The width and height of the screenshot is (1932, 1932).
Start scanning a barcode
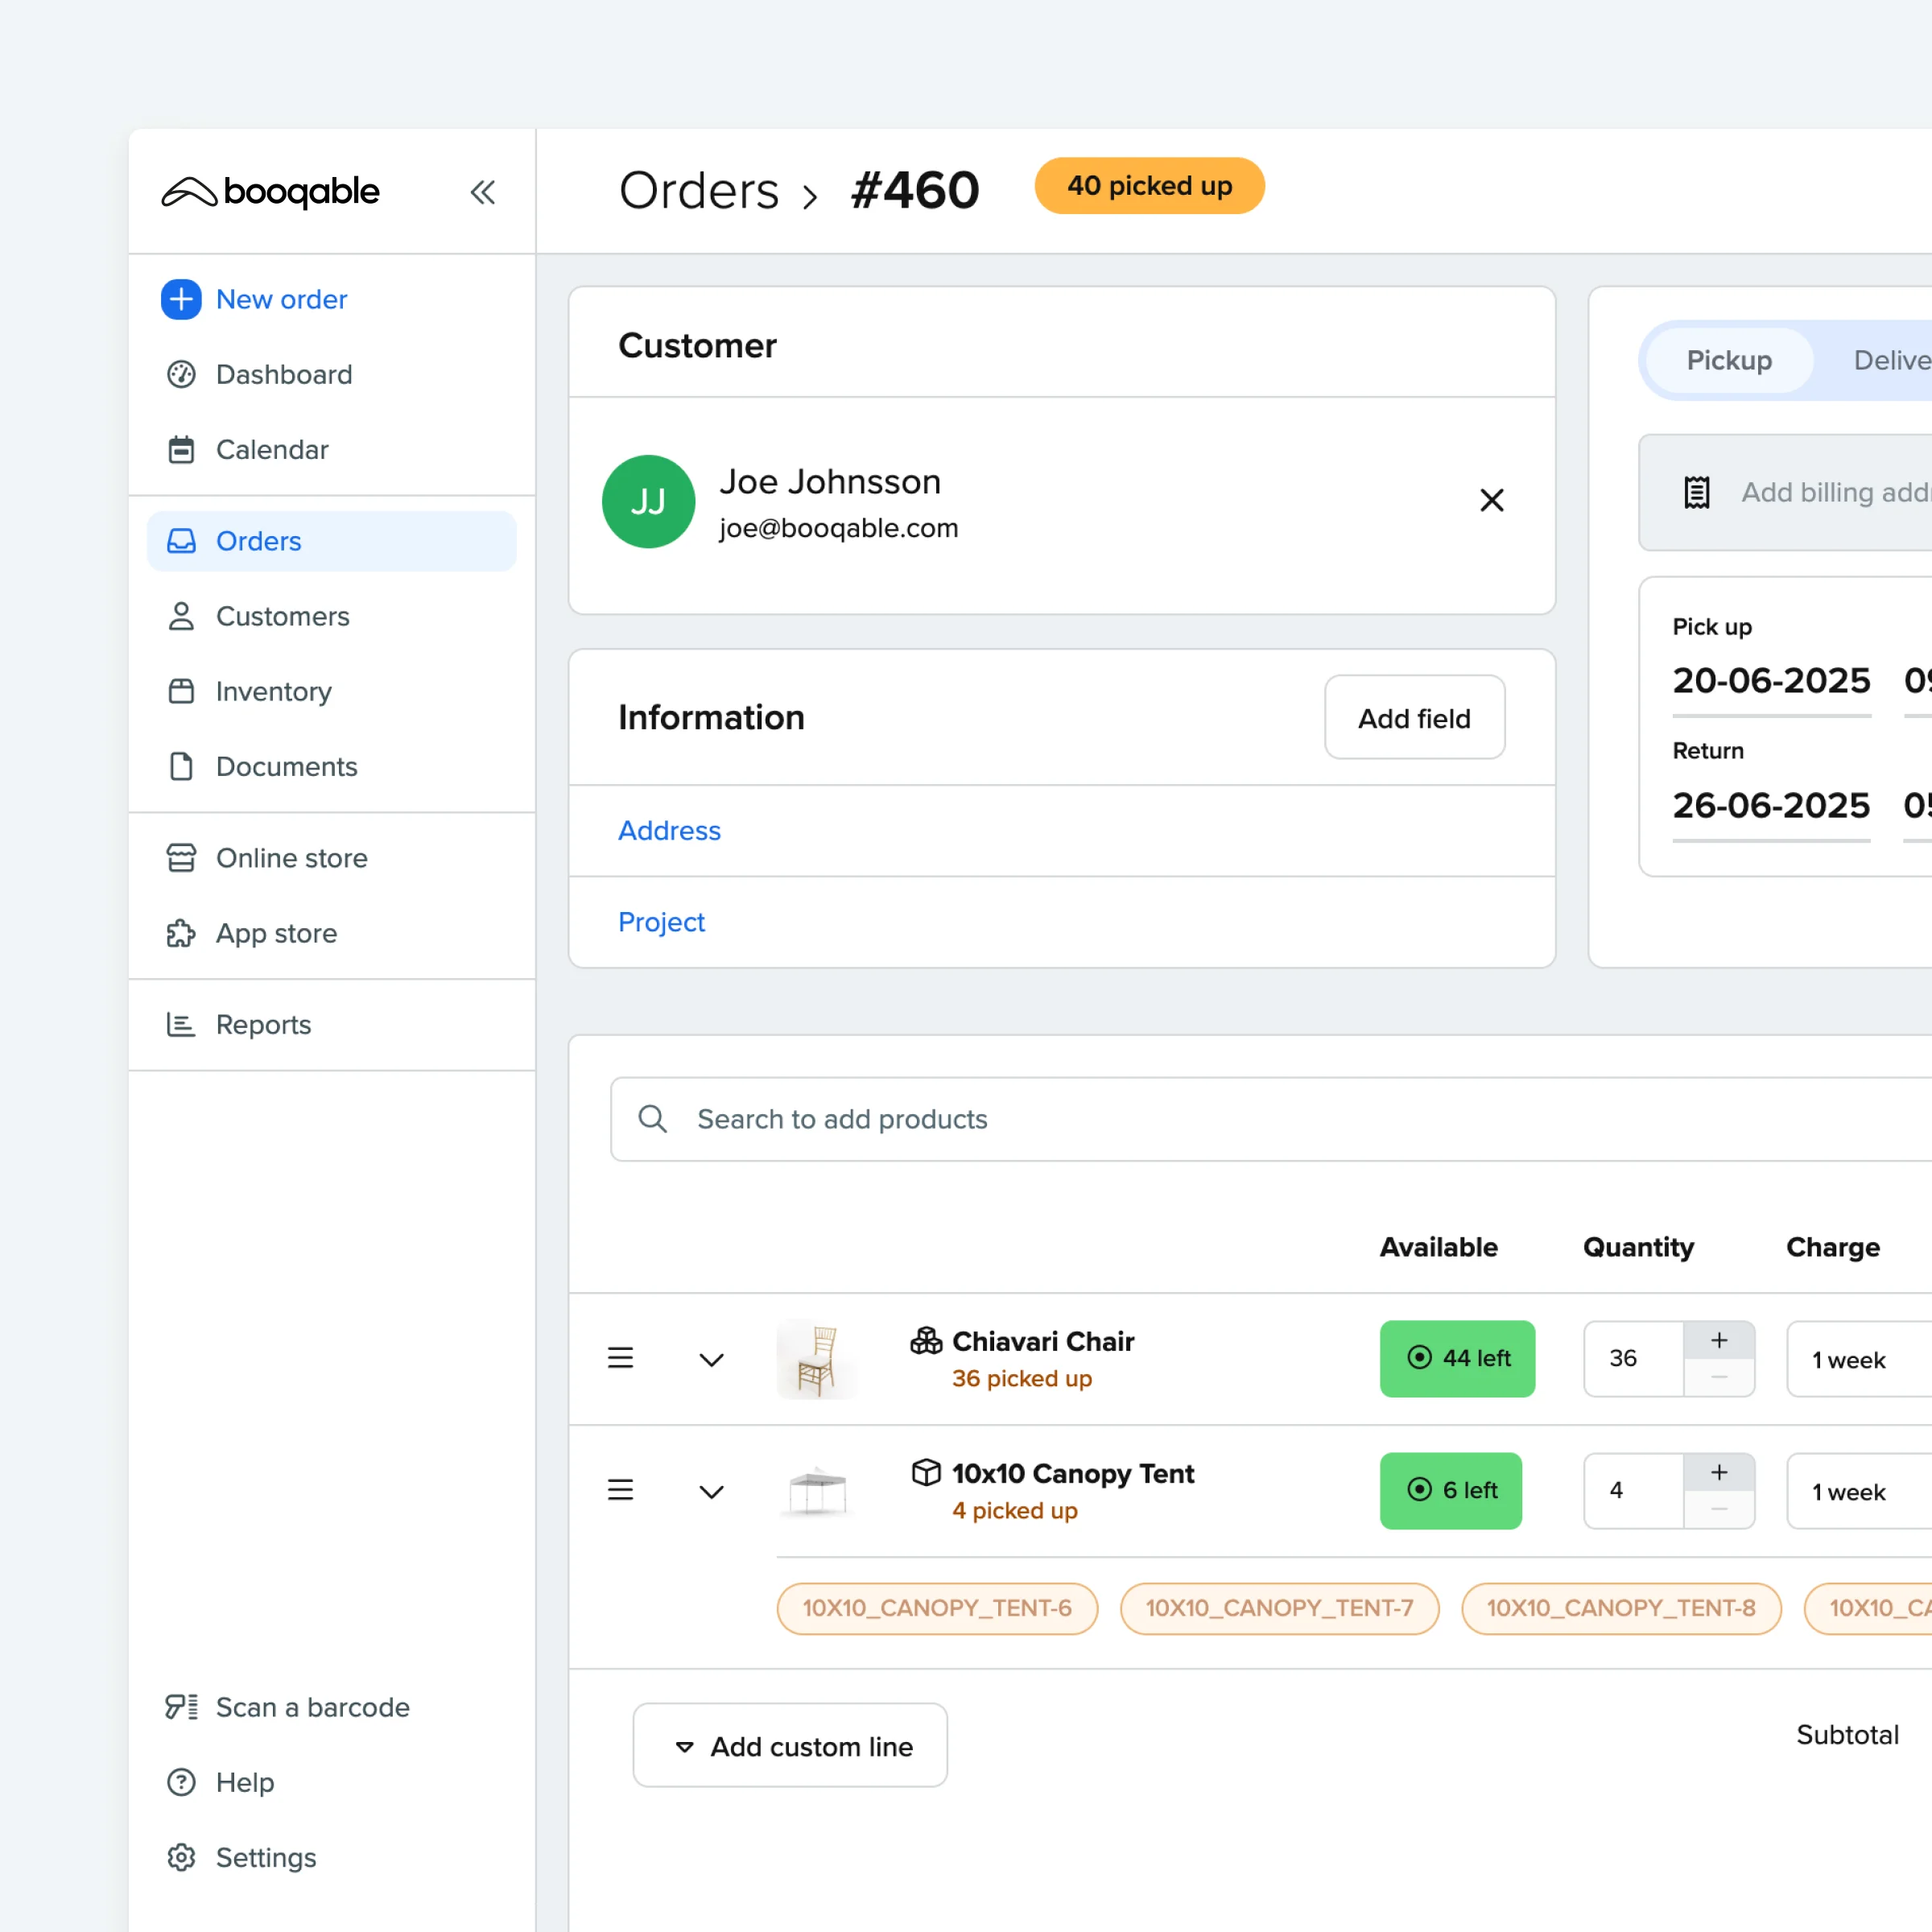(x=312, y=1707)
